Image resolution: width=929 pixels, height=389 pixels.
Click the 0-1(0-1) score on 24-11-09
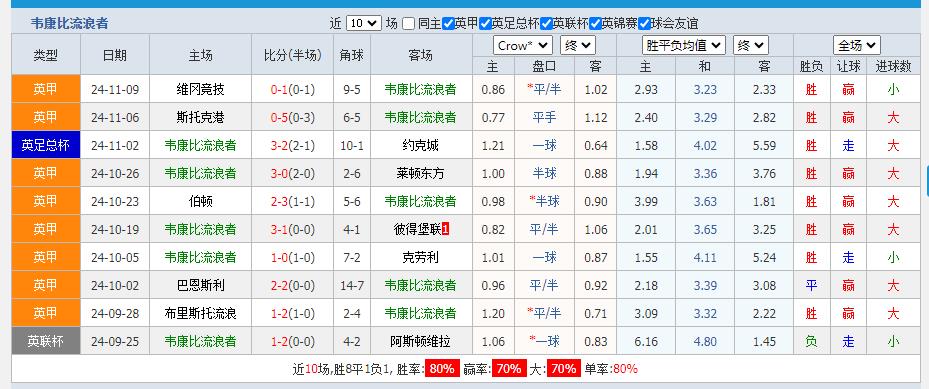(293, 90)
